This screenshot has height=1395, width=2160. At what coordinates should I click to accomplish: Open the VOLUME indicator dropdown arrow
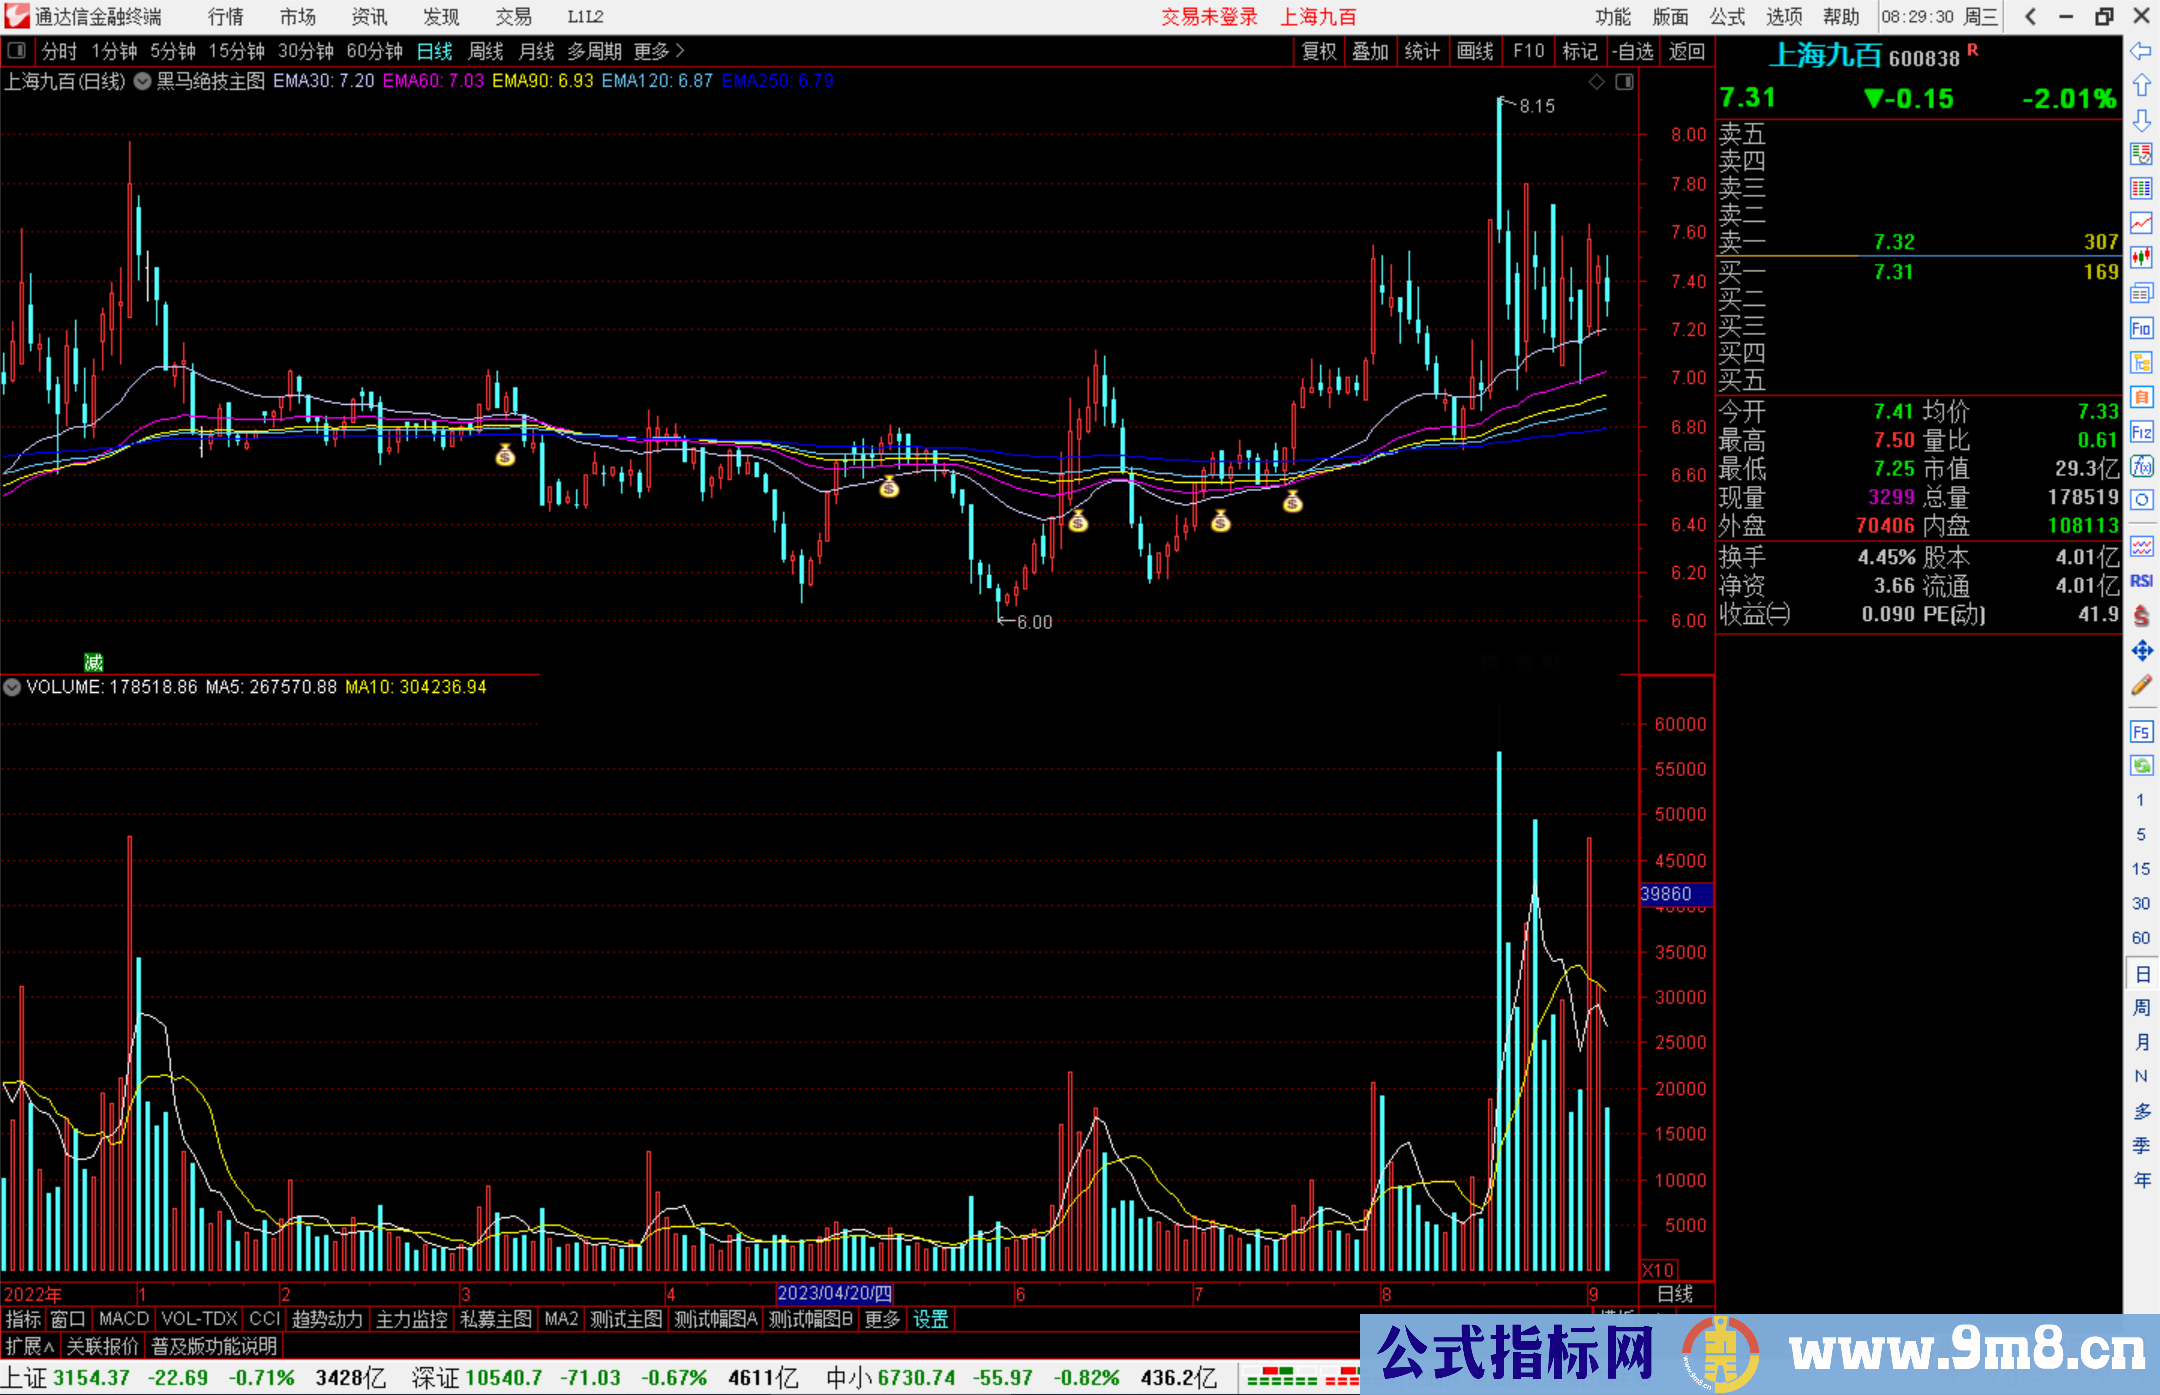pyautogui.click(x=12, y=687)
